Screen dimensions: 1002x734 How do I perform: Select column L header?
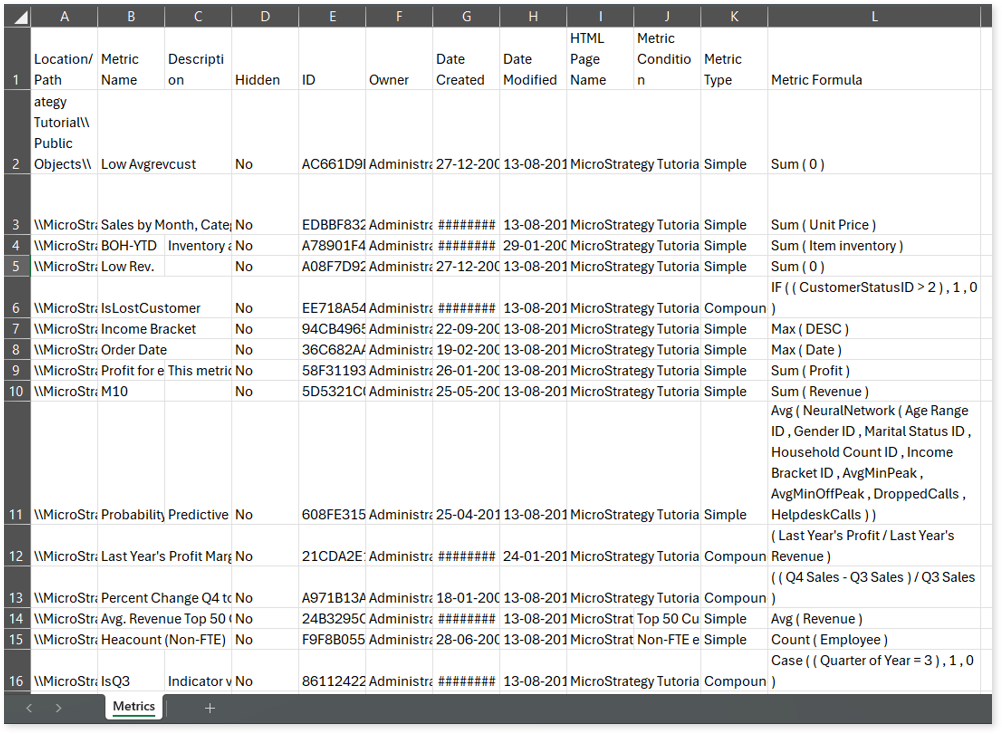tap(874, 17)
